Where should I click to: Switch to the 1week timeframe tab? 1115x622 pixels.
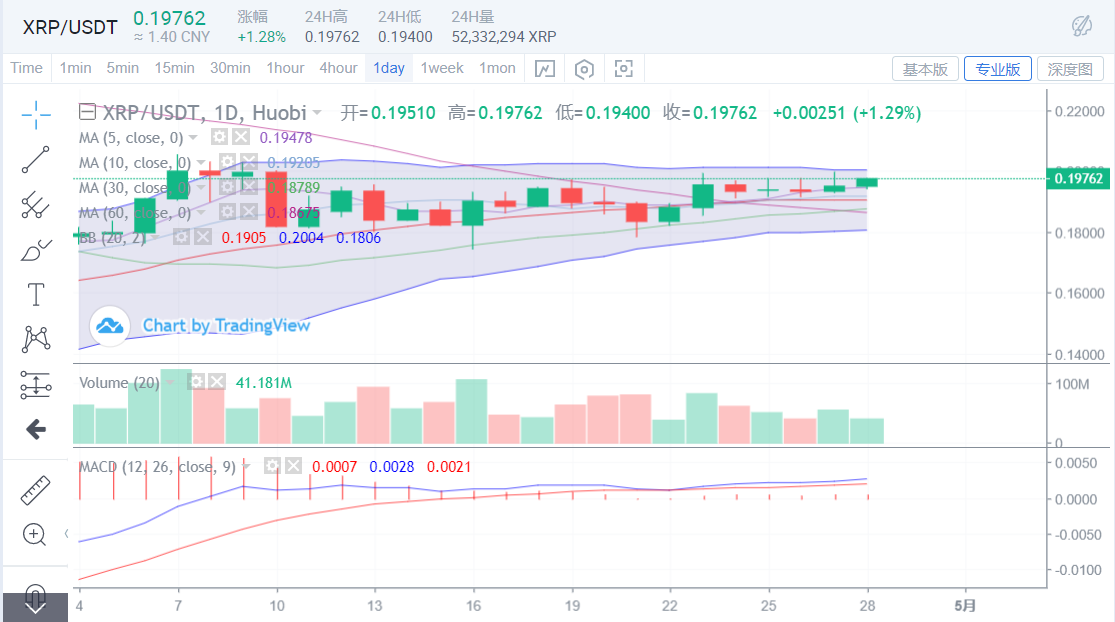click(x=441, y=68)
